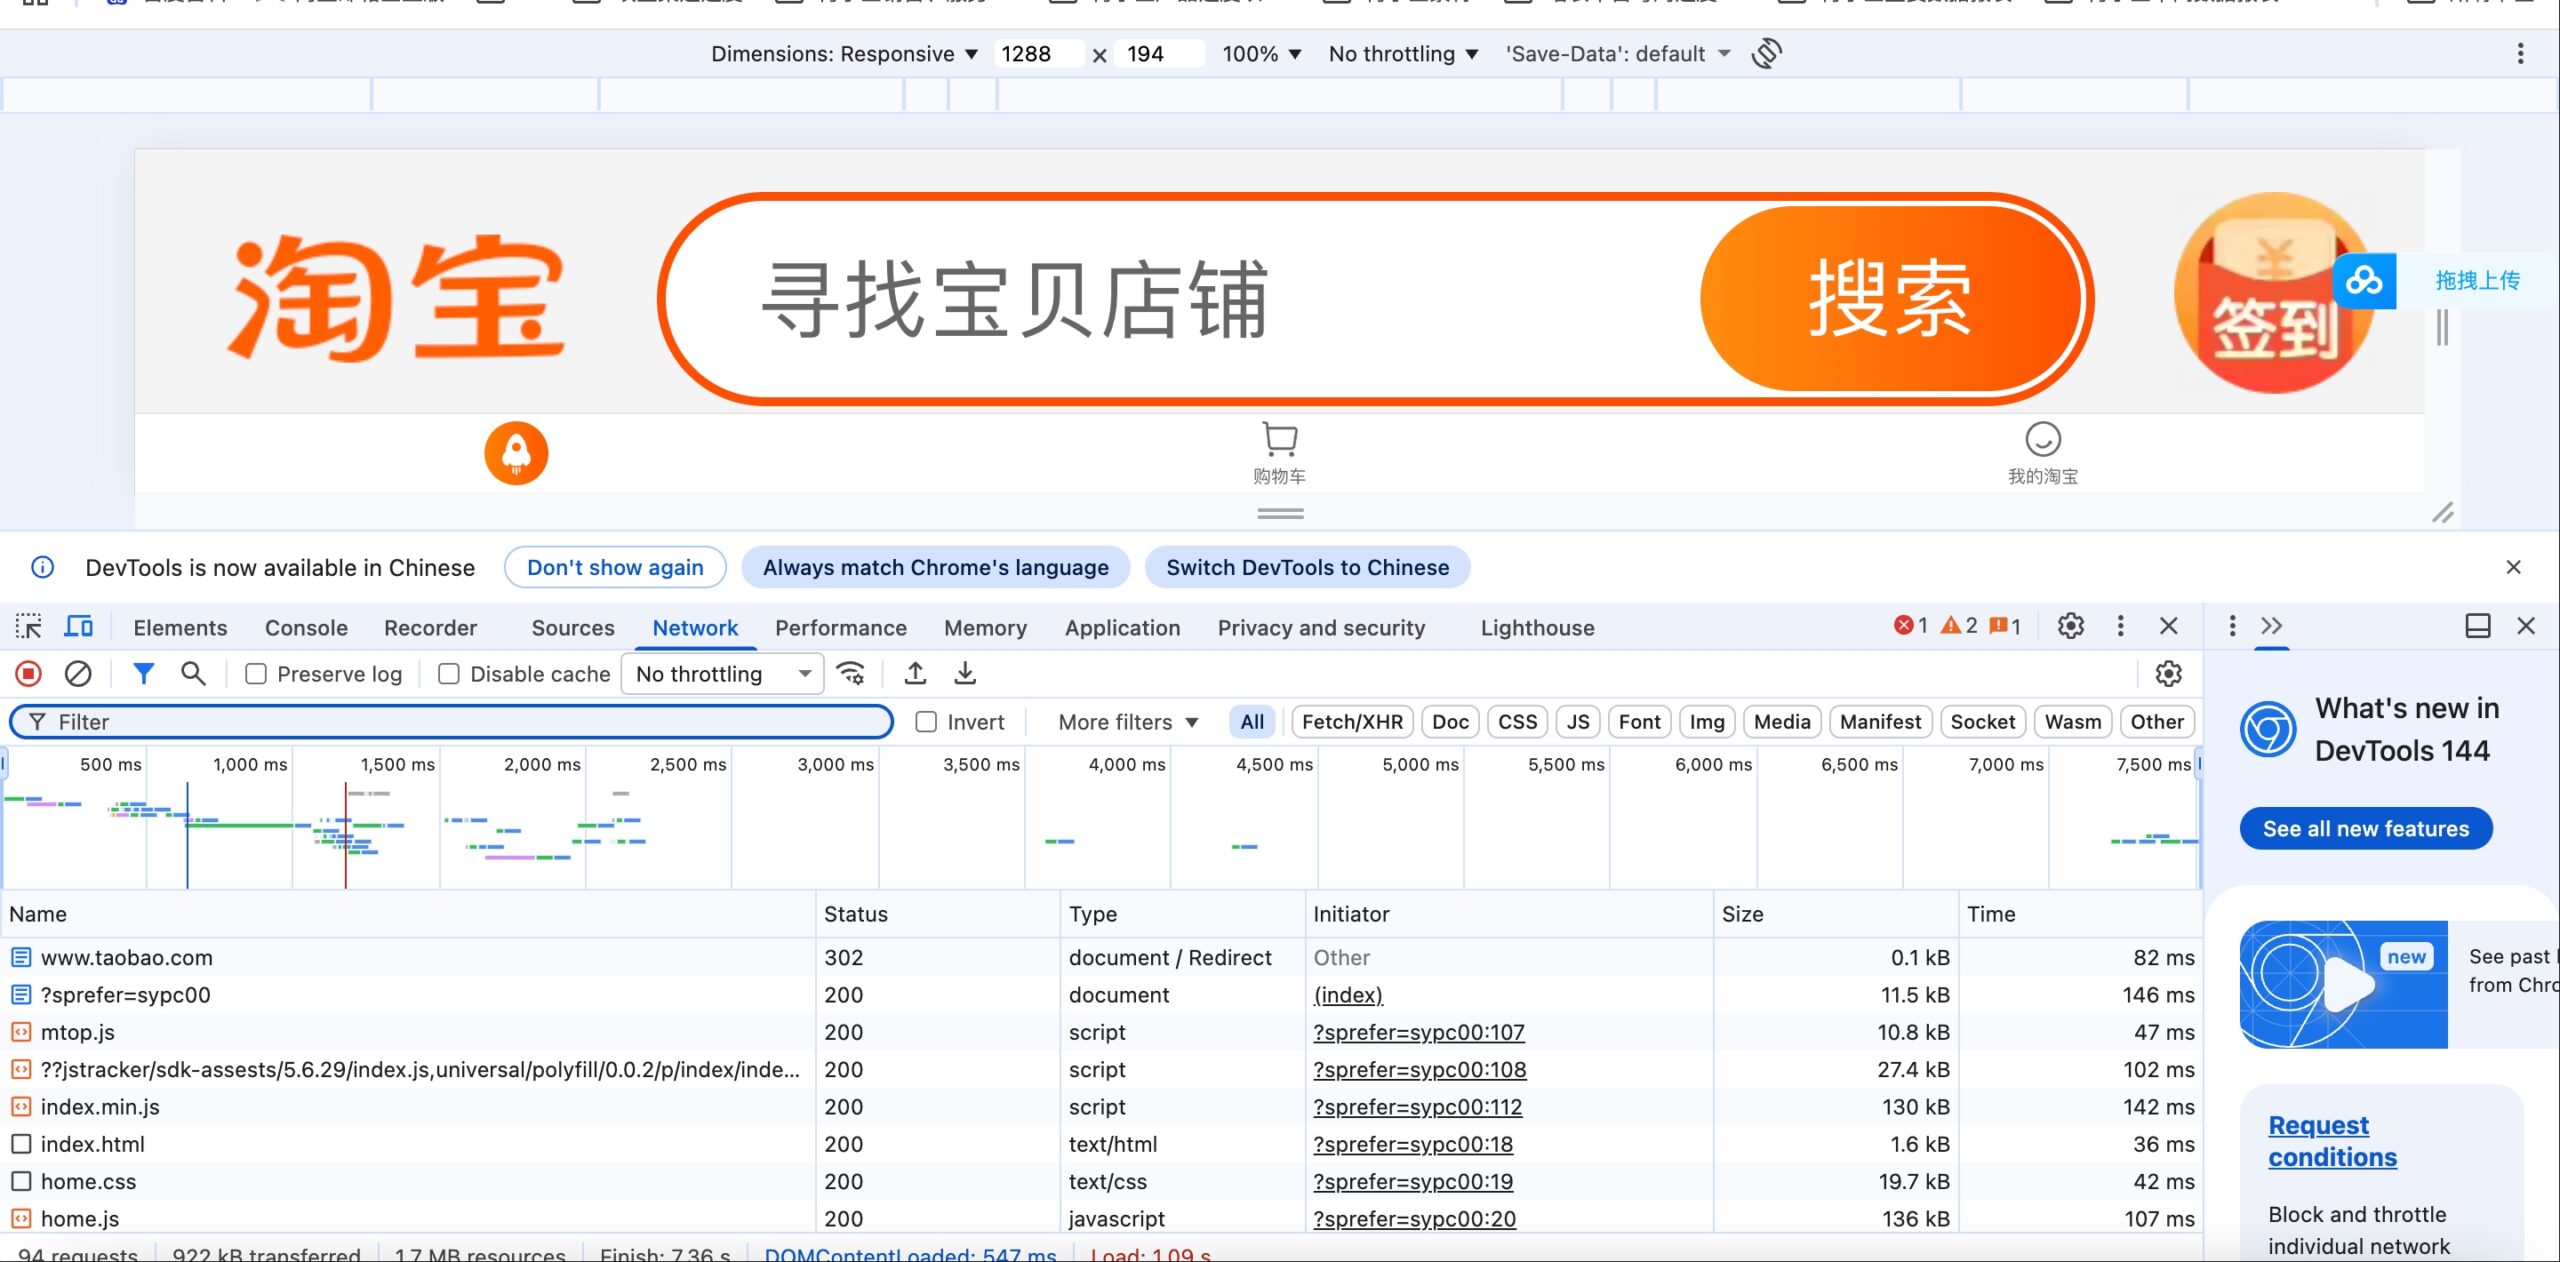
Task: Click the import HAR file upload icon
Action: (915, 674)
